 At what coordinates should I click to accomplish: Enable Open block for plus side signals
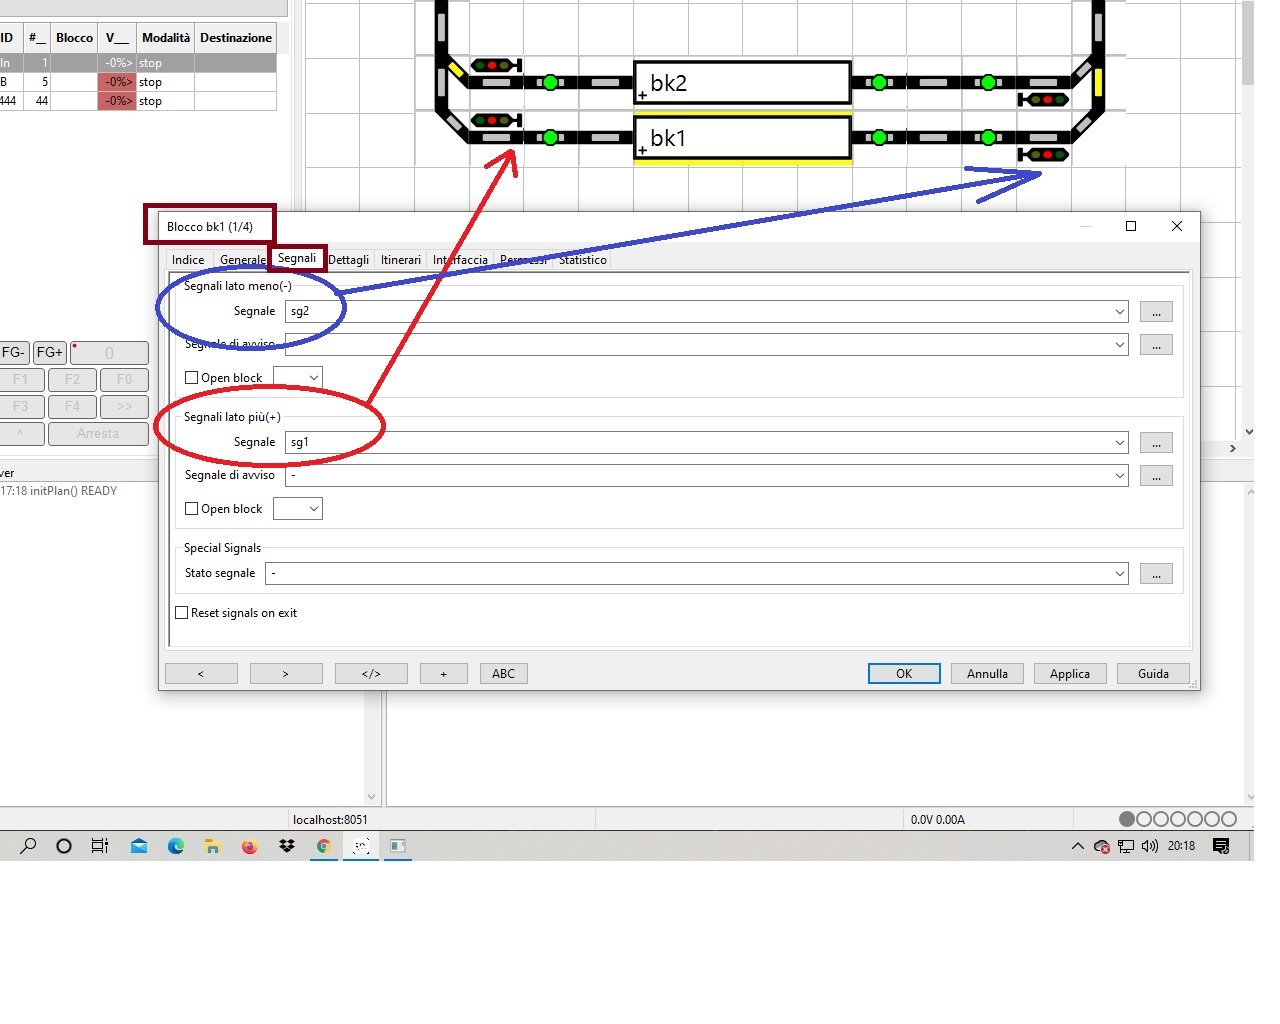point(192,509)
